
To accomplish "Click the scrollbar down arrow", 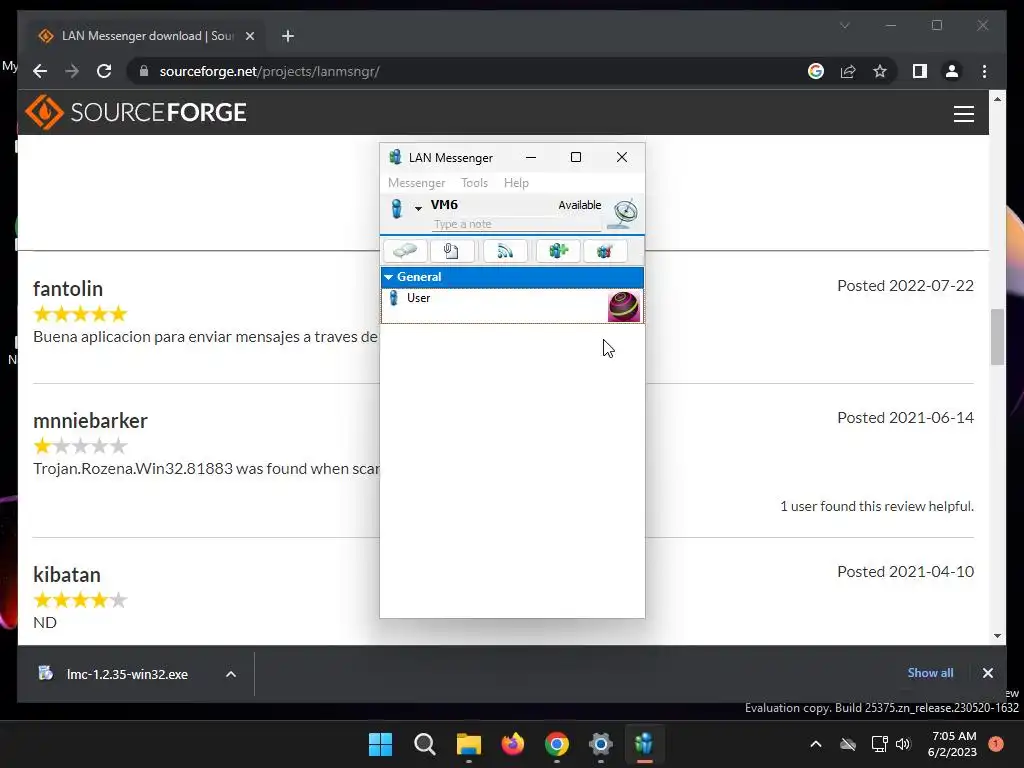I will click(997, 635).
